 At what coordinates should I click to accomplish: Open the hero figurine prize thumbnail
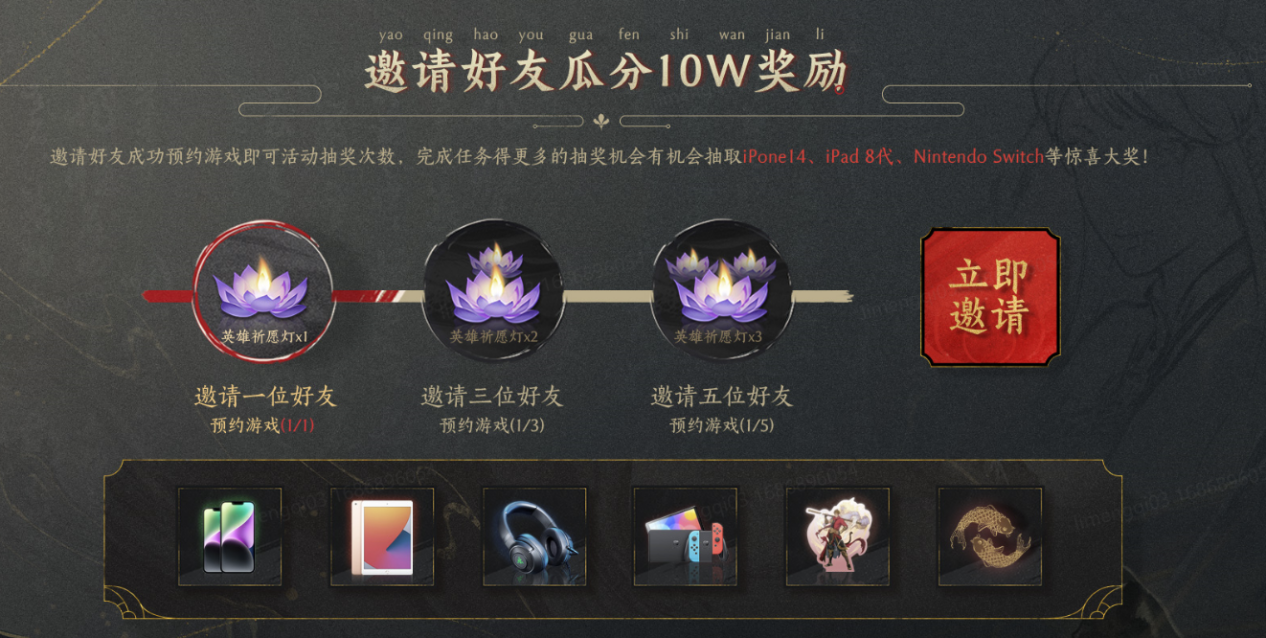pyautogui.click(x=838, y=537)
